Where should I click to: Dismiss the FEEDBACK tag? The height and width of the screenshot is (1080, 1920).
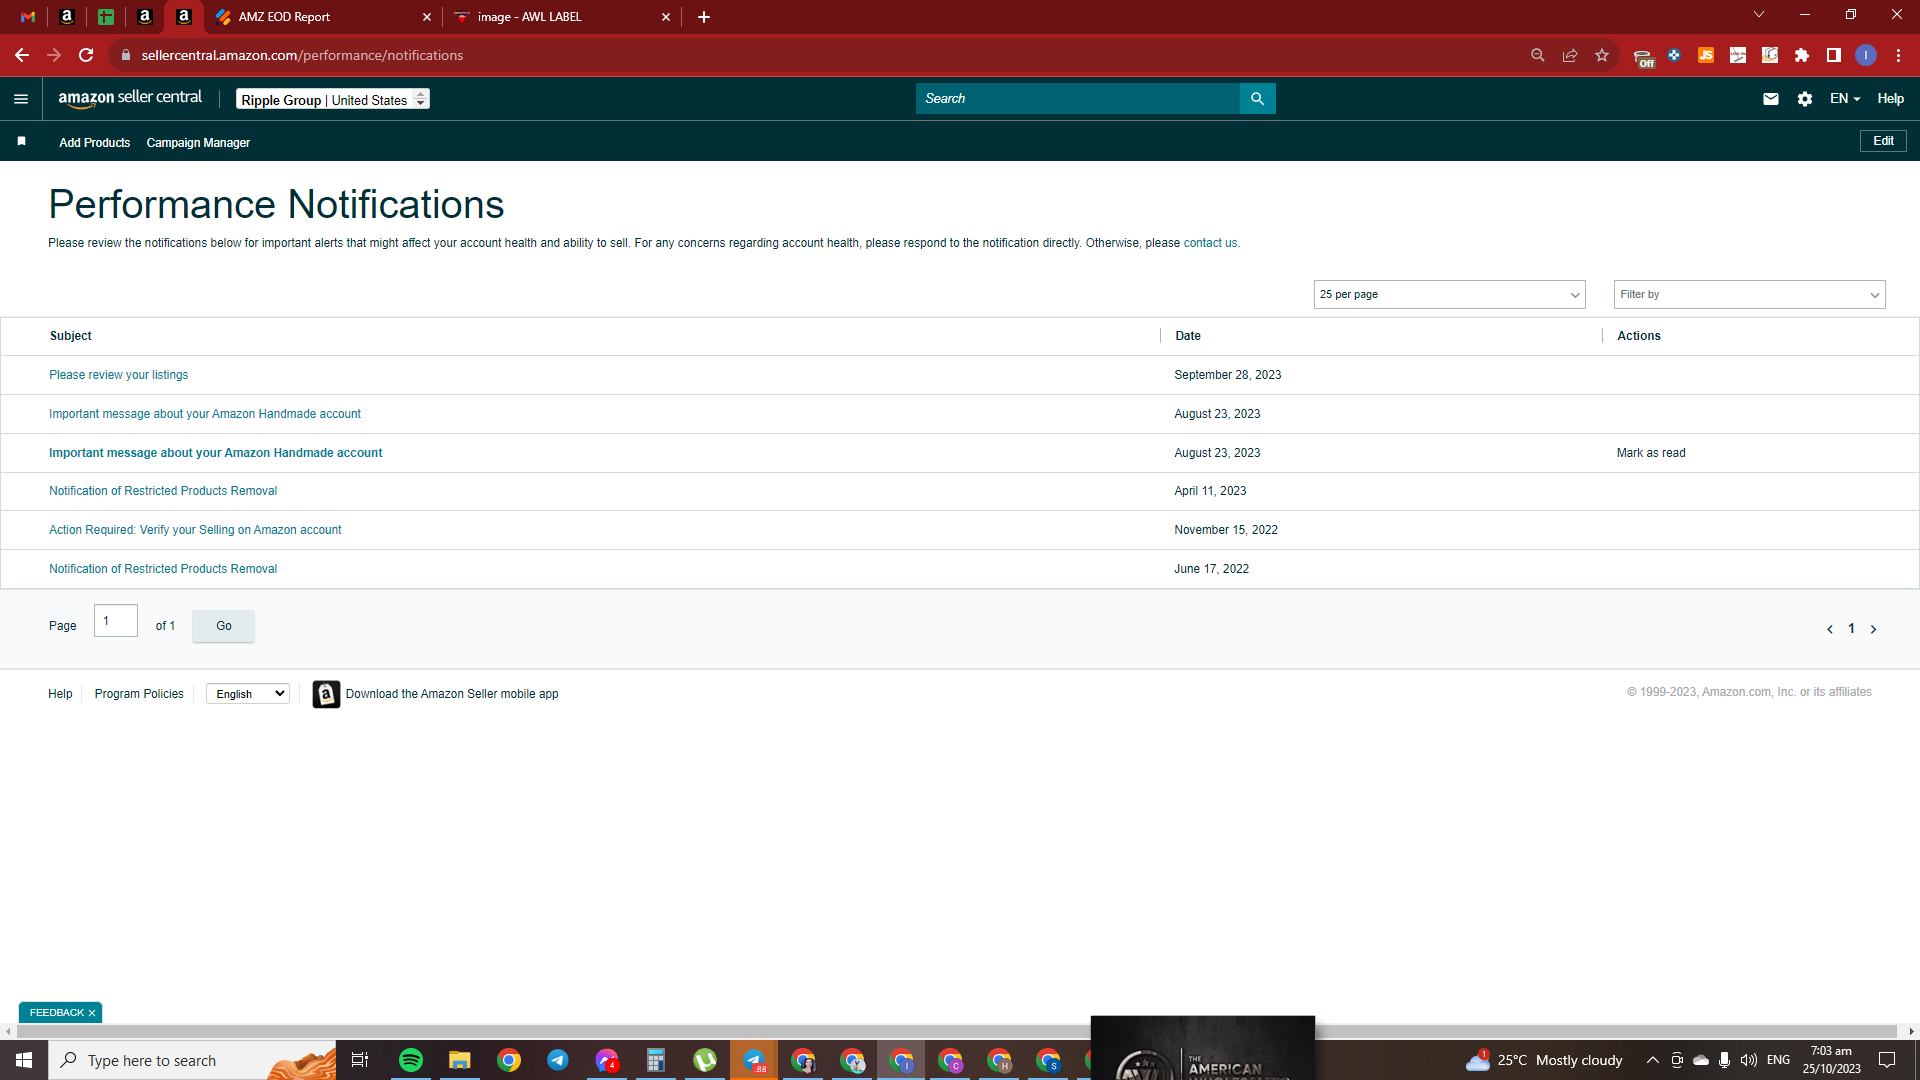[92, 1013]
